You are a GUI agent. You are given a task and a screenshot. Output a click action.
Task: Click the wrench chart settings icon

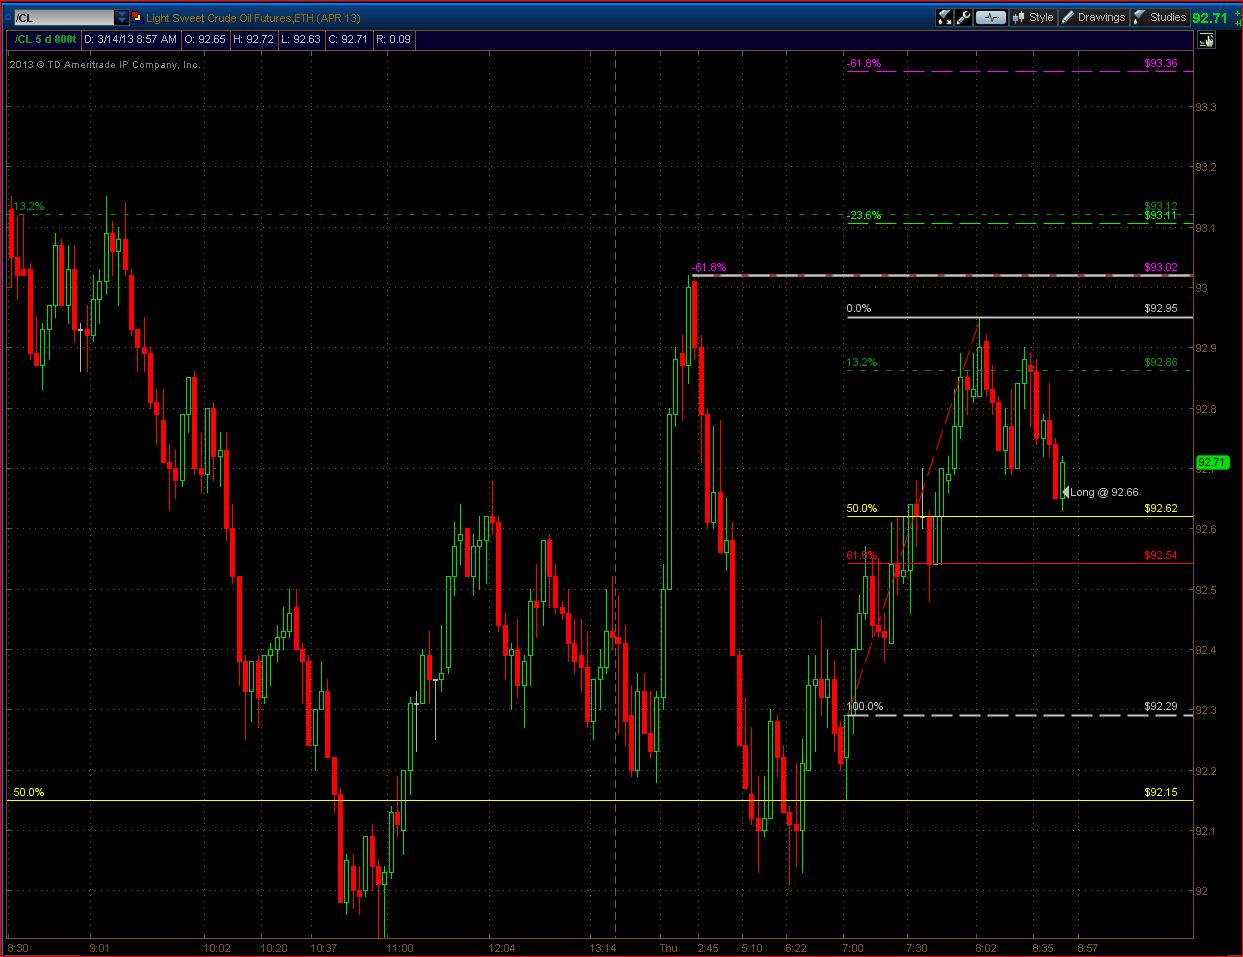(964, 17)
